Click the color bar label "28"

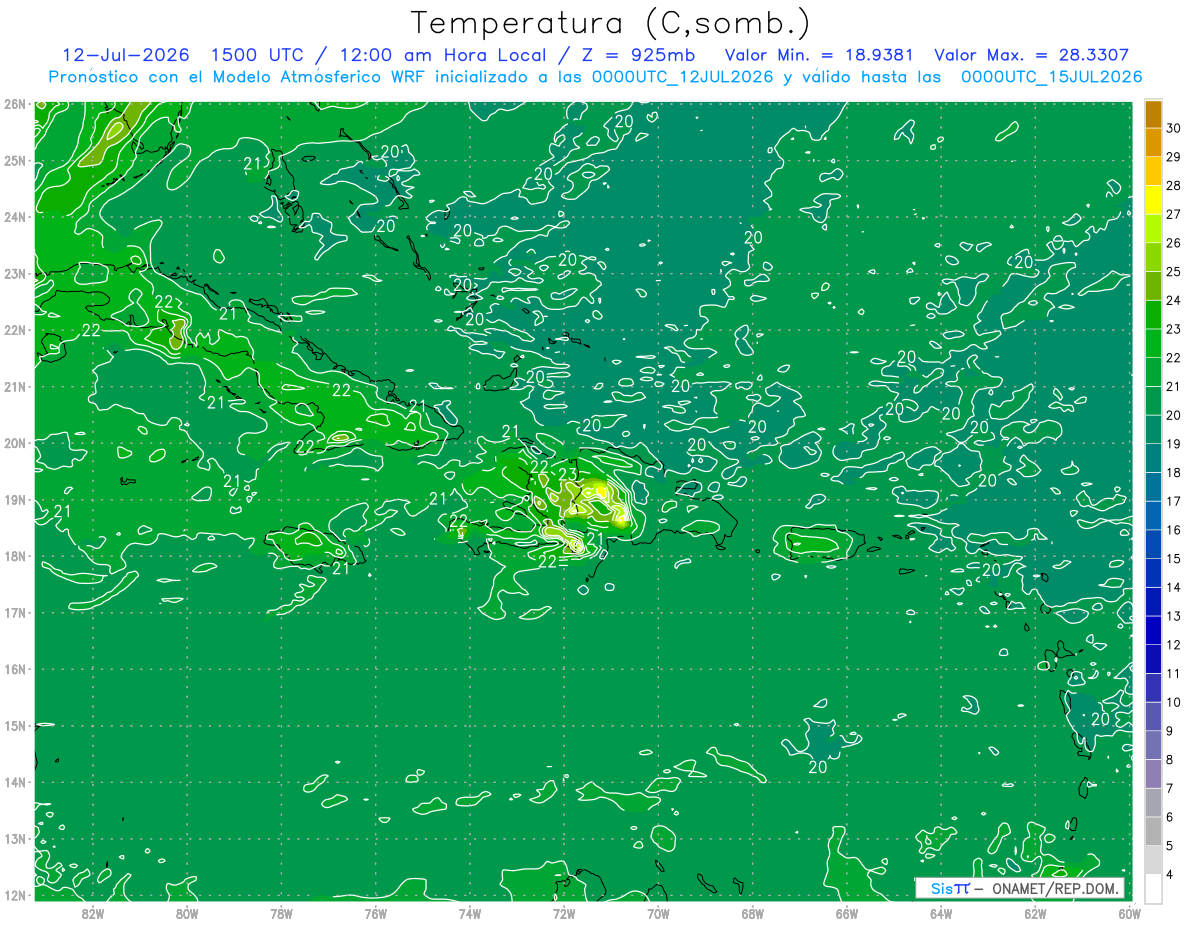pos(1174,186)
